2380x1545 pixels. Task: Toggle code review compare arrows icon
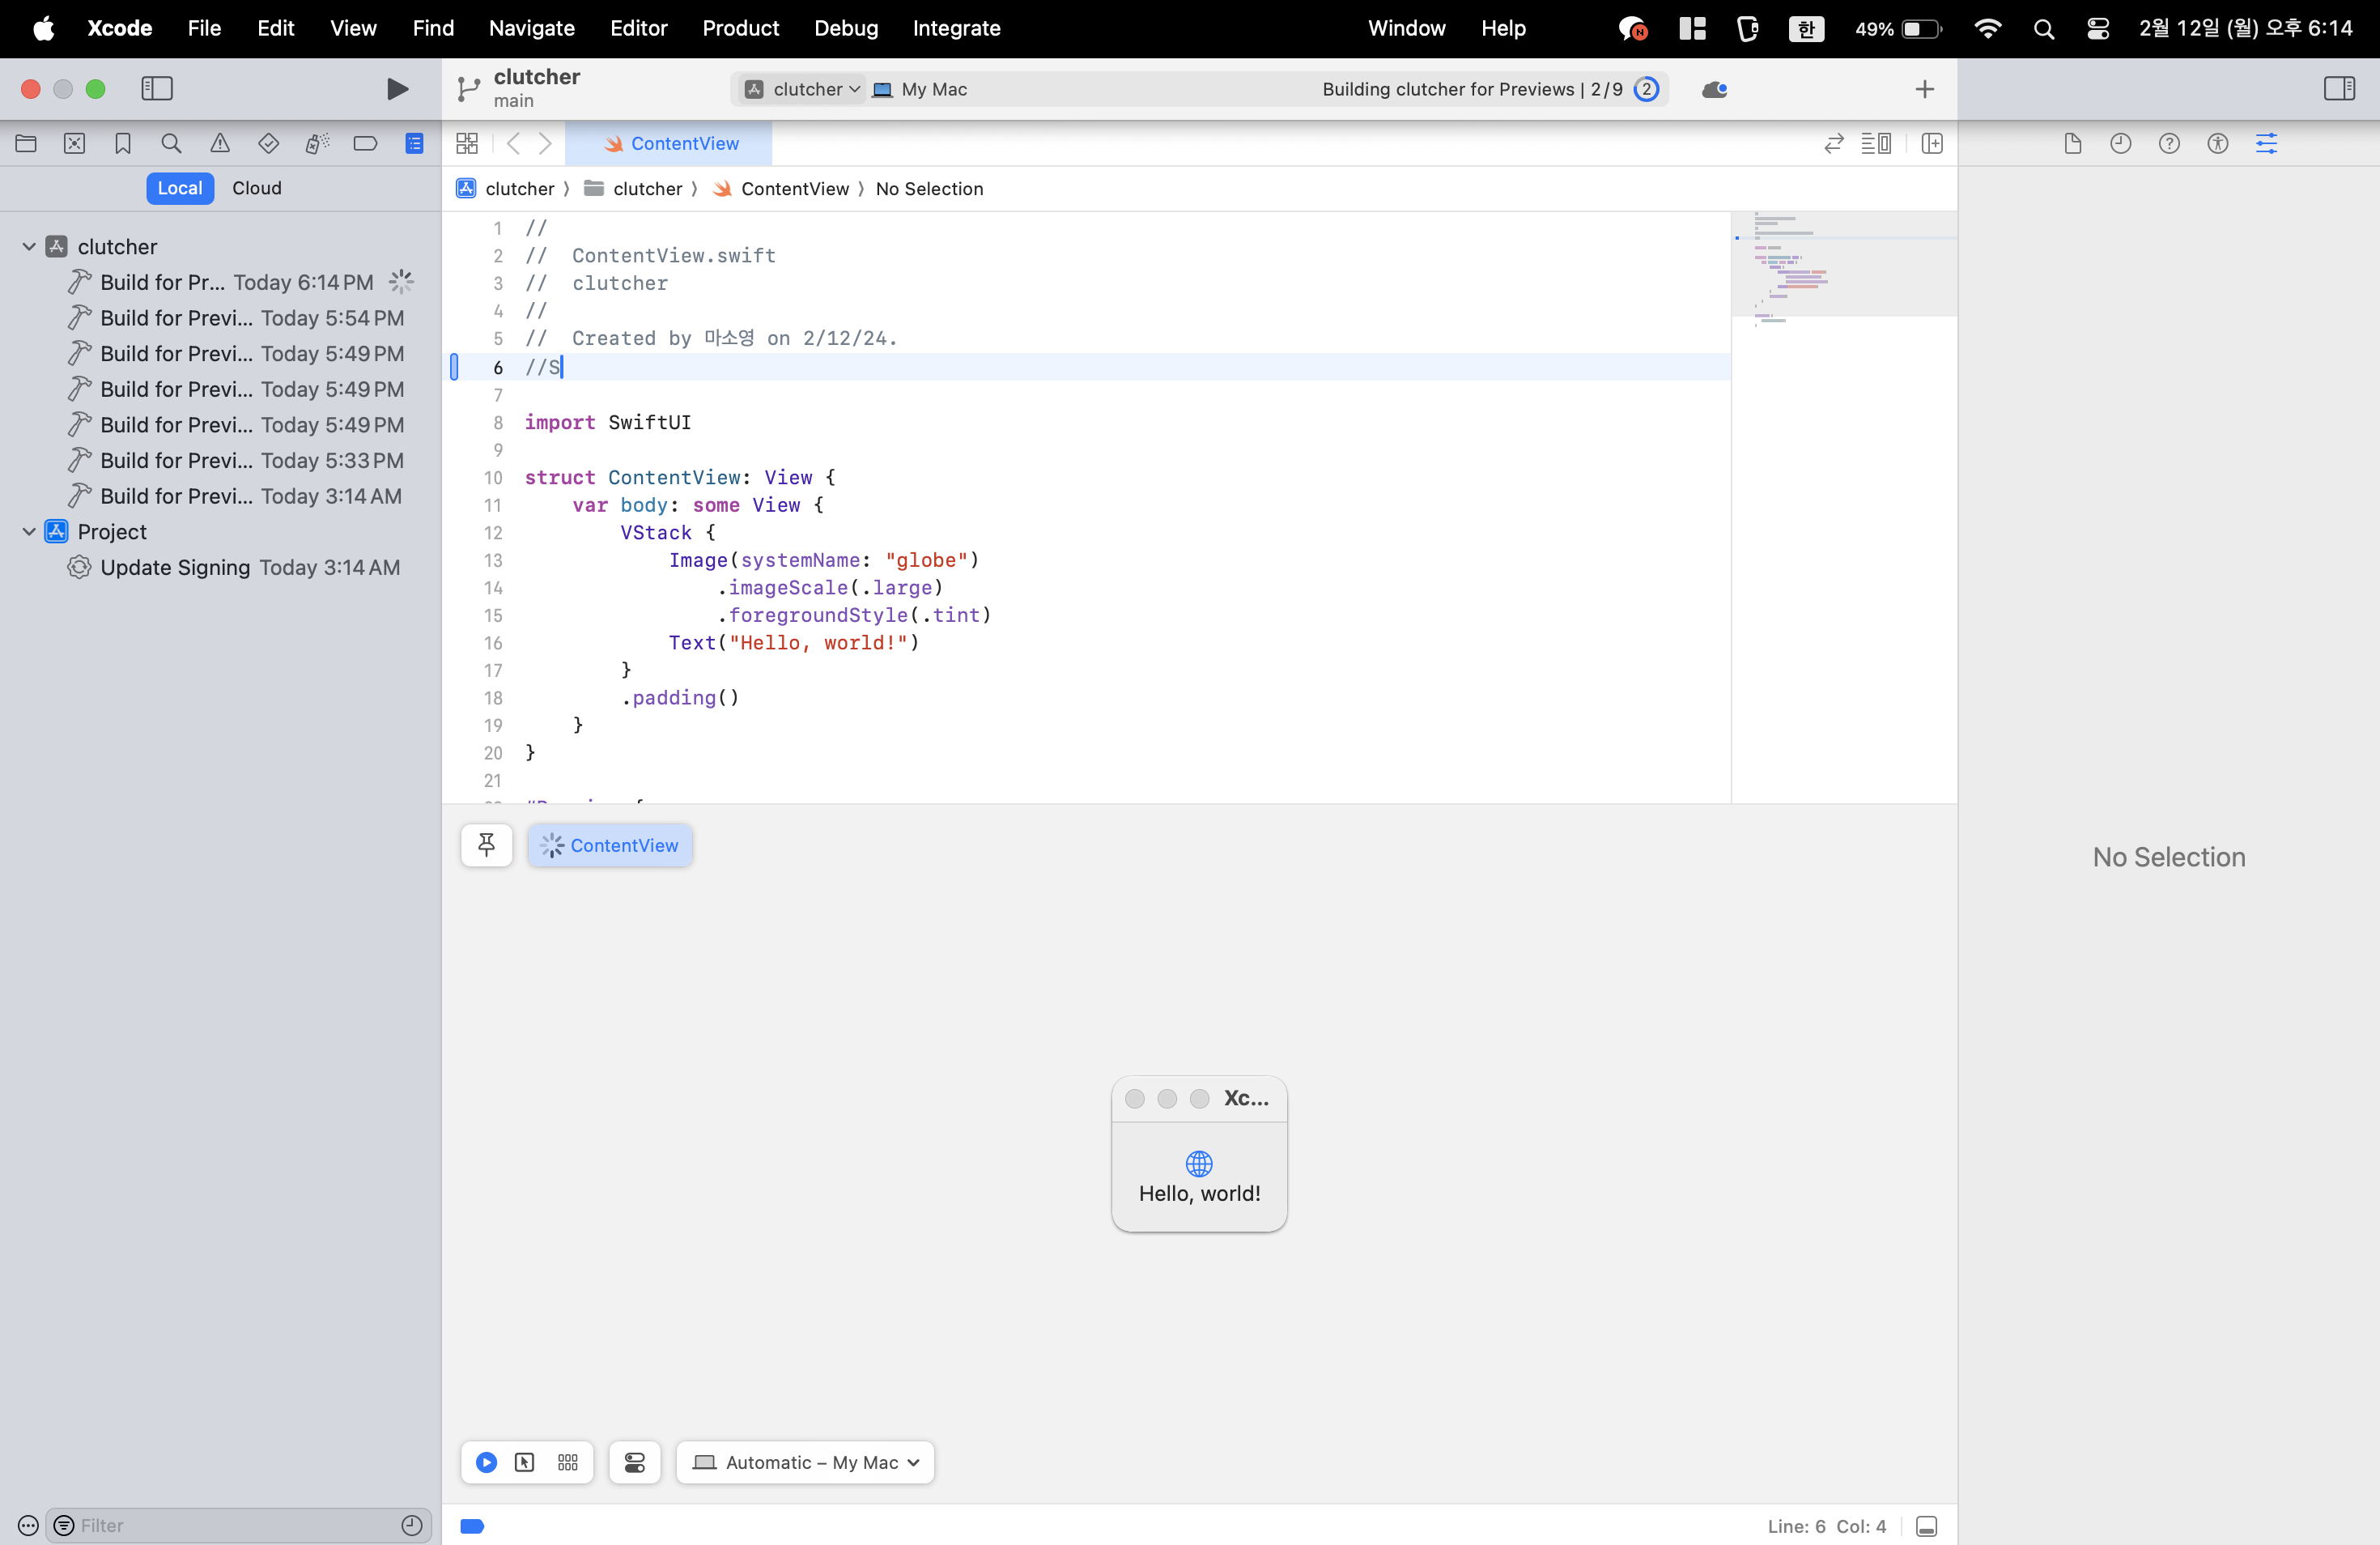[1834, 143]
